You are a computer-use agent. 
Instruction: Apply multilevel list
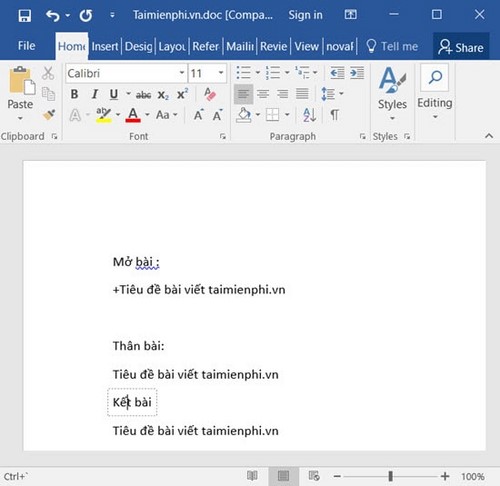point(302,72)
